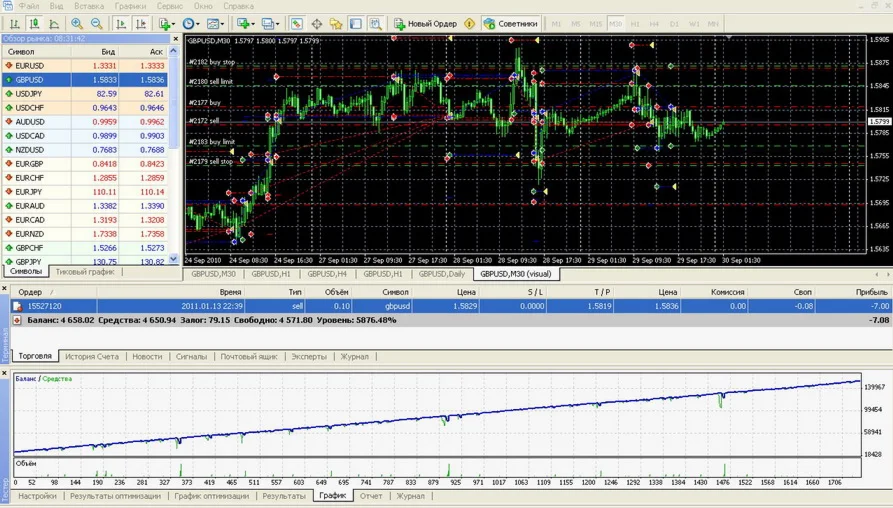Click the Новый Ордер button

click(x=426, y=24)
